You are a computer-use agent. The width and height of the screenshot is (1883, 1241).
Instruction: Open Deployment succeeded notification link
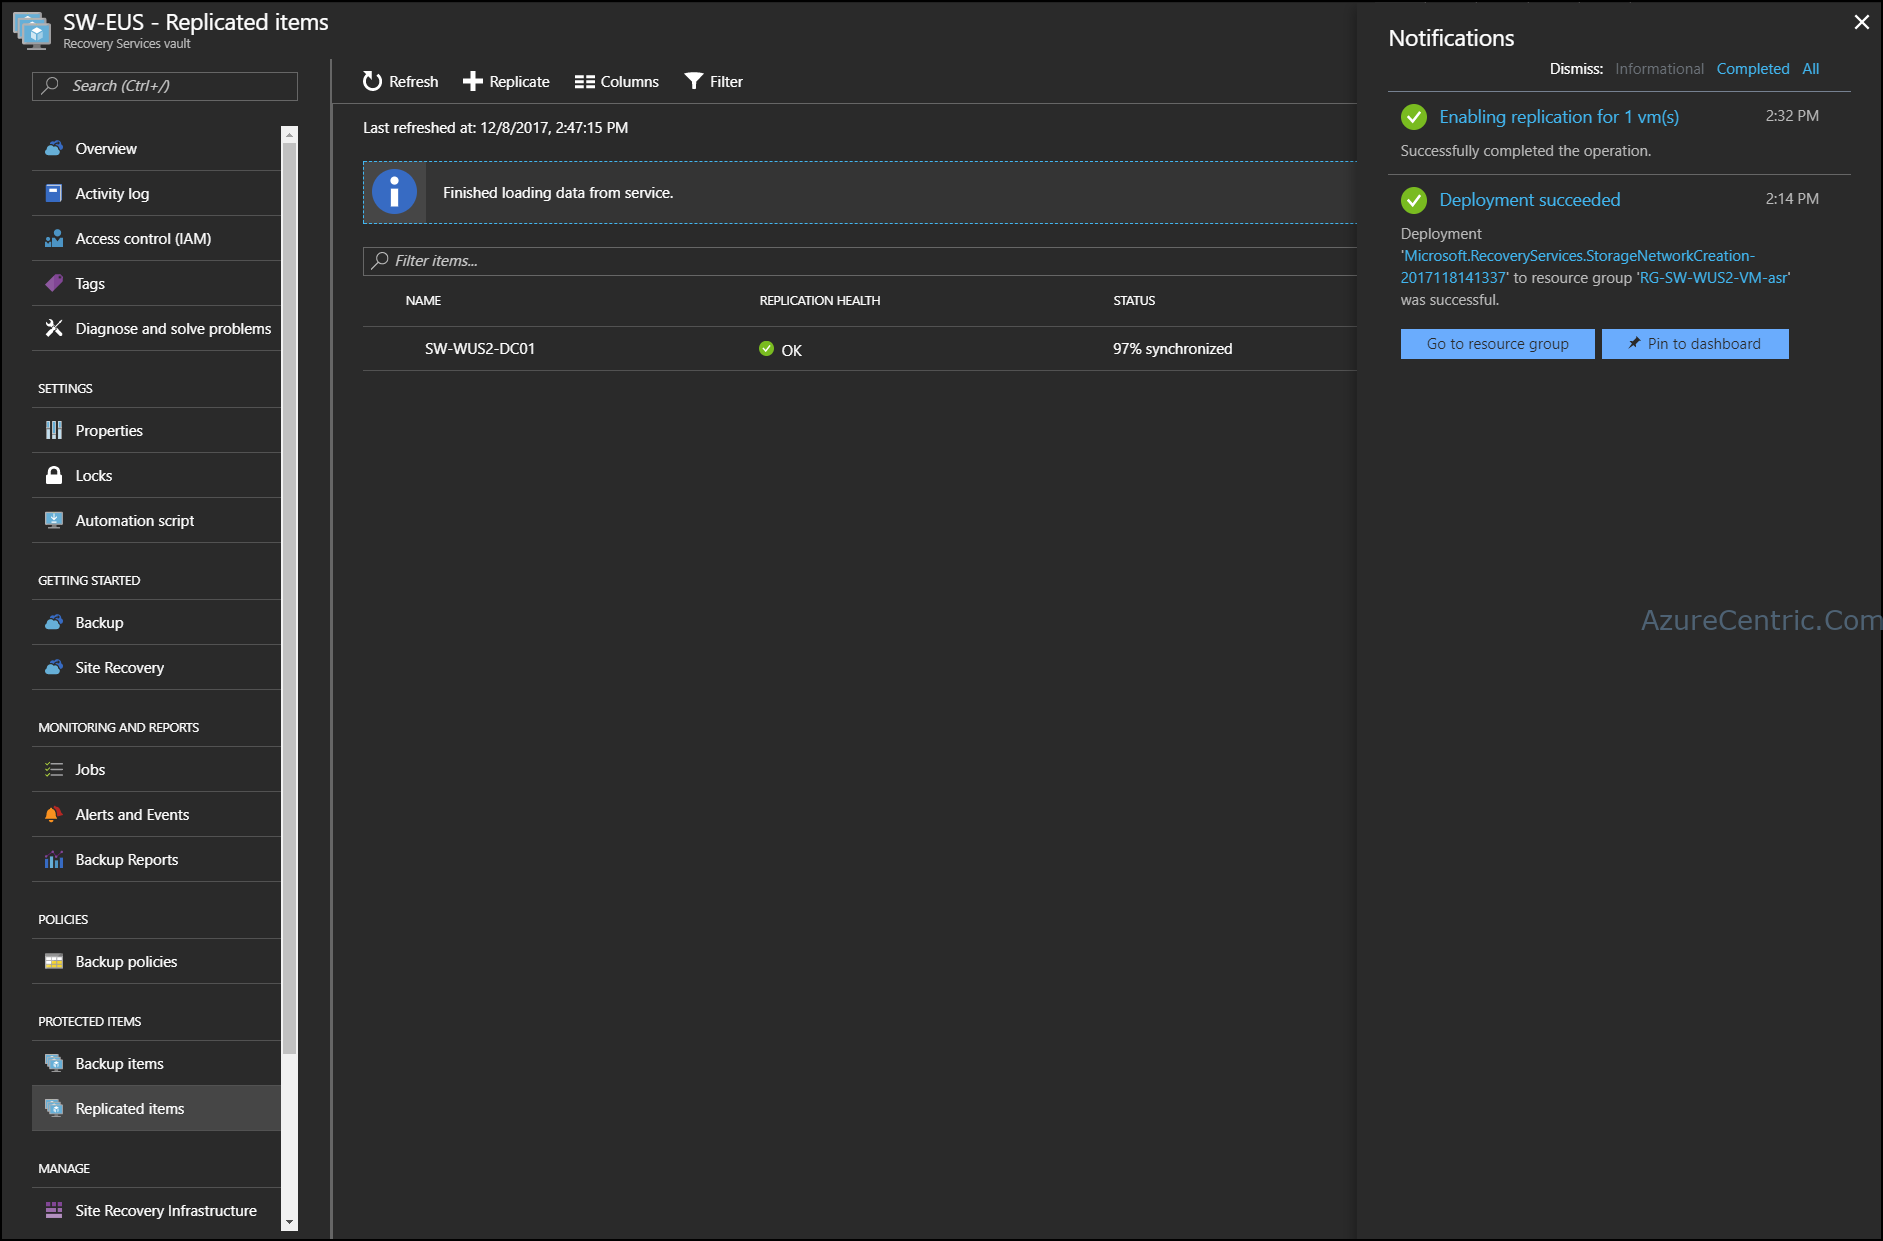(1529, 200)
